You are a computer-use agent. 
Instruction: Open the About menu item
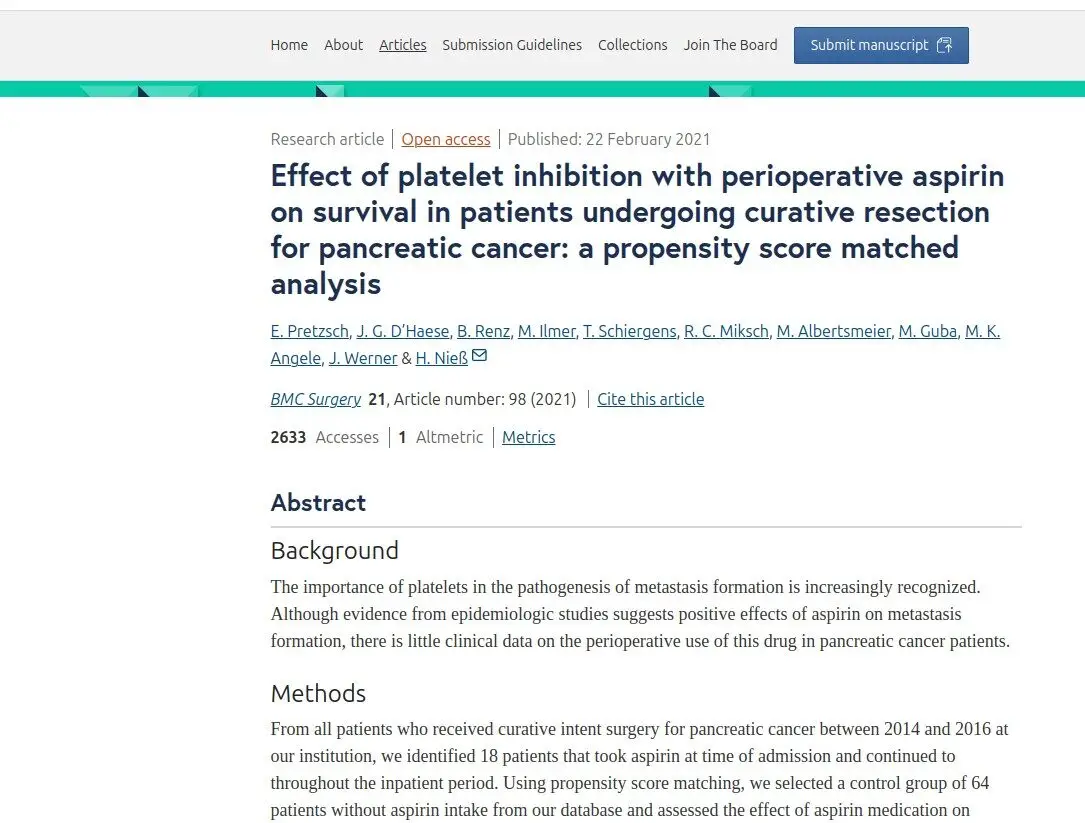343,45
